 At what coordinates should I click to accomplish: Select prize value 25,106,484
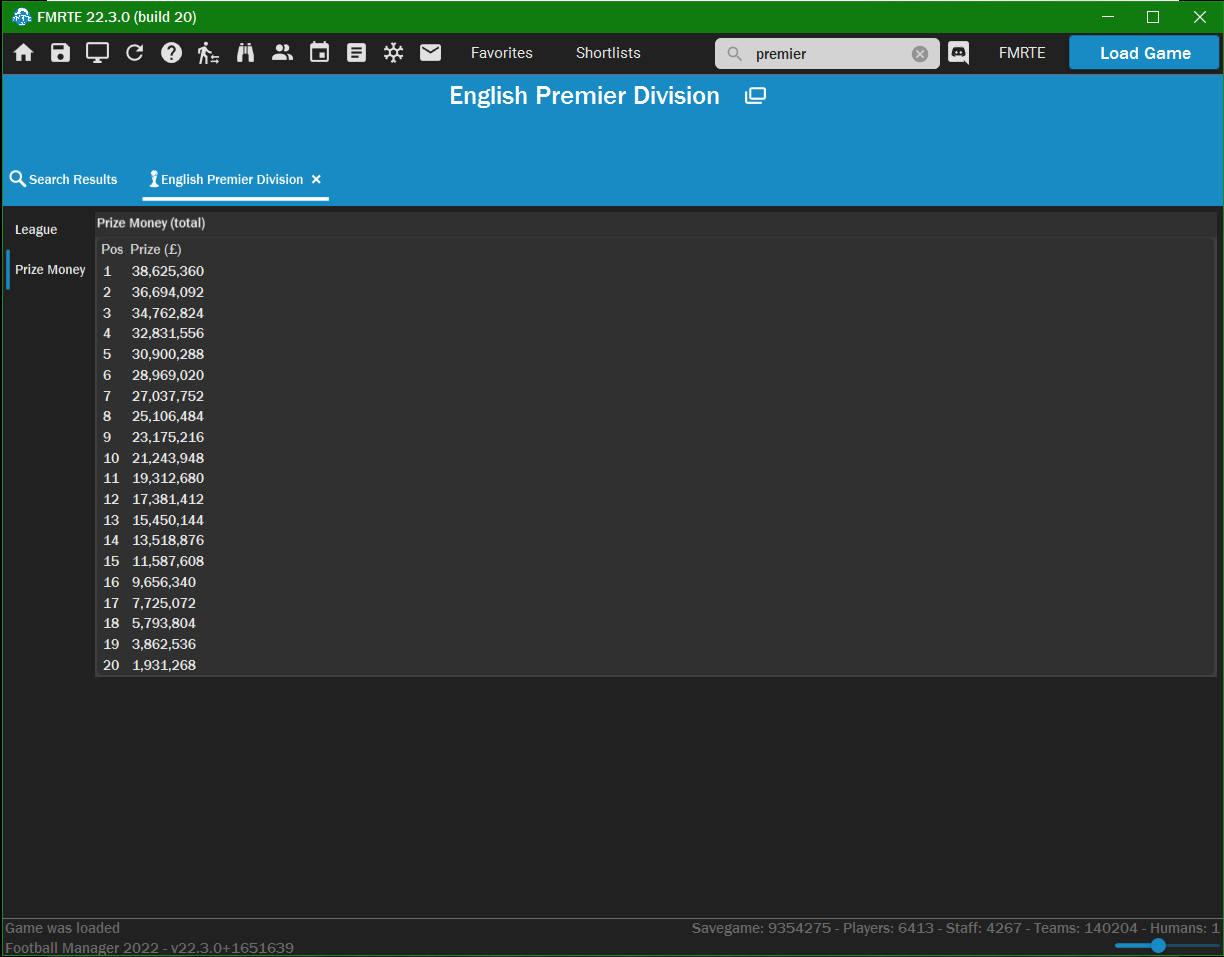(x=168, y=416)
